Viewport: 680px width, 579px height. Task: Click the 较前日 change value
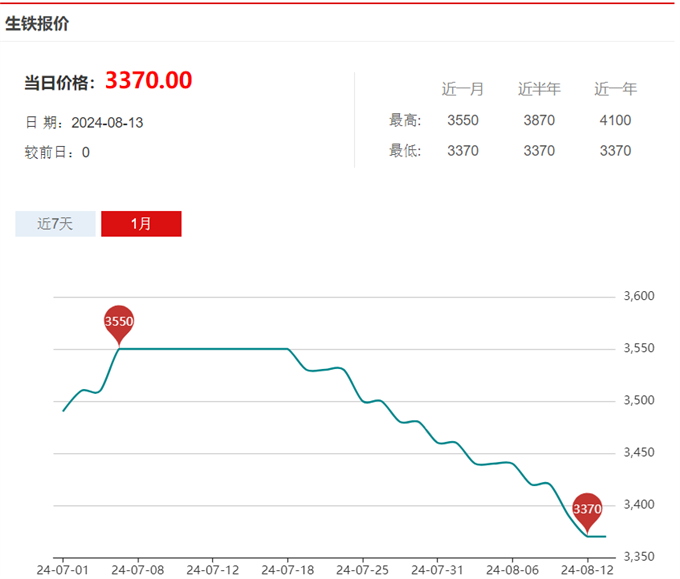[86, 153]
